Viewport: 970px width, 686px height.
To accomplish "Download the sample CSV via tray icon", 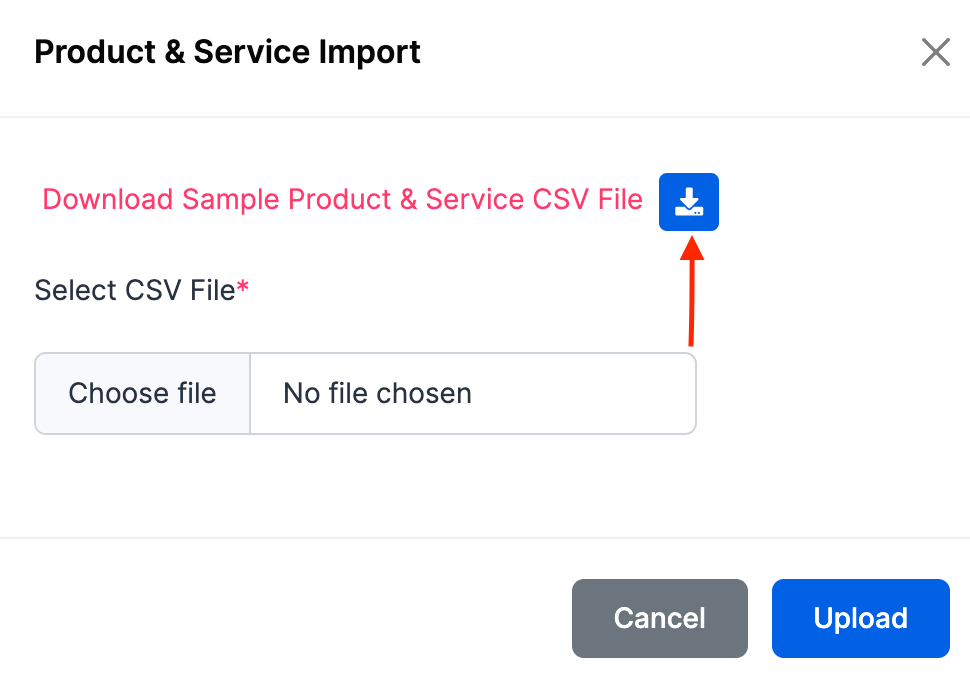I will (x=688, y=202).
